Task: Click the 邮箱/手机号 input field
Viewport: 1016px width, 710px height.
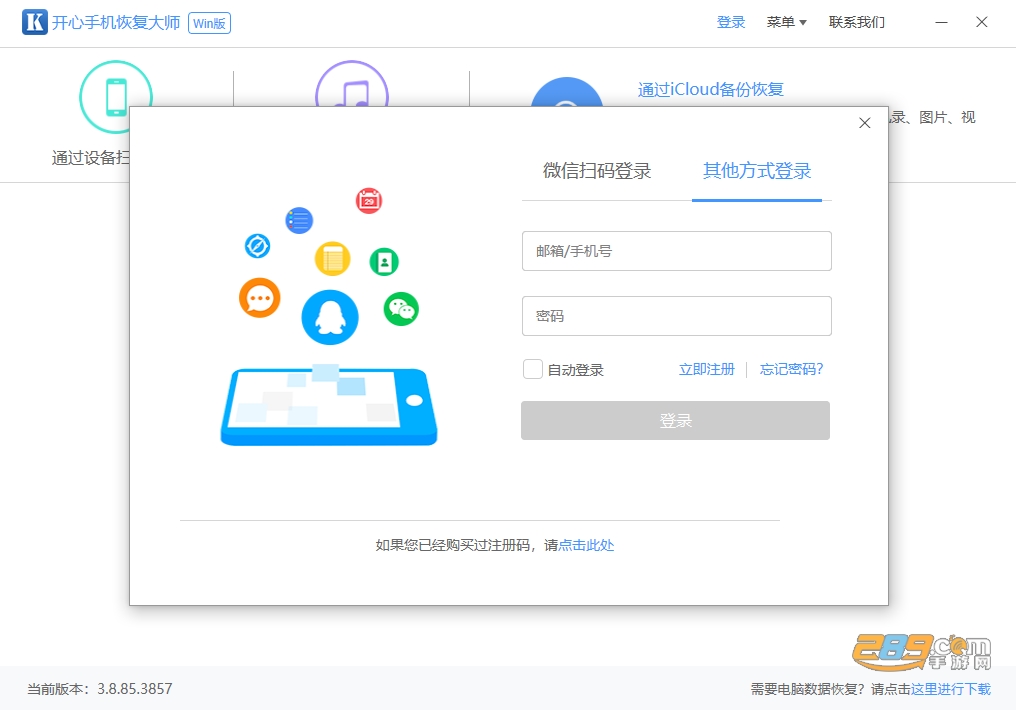Action: coord(676,251)
